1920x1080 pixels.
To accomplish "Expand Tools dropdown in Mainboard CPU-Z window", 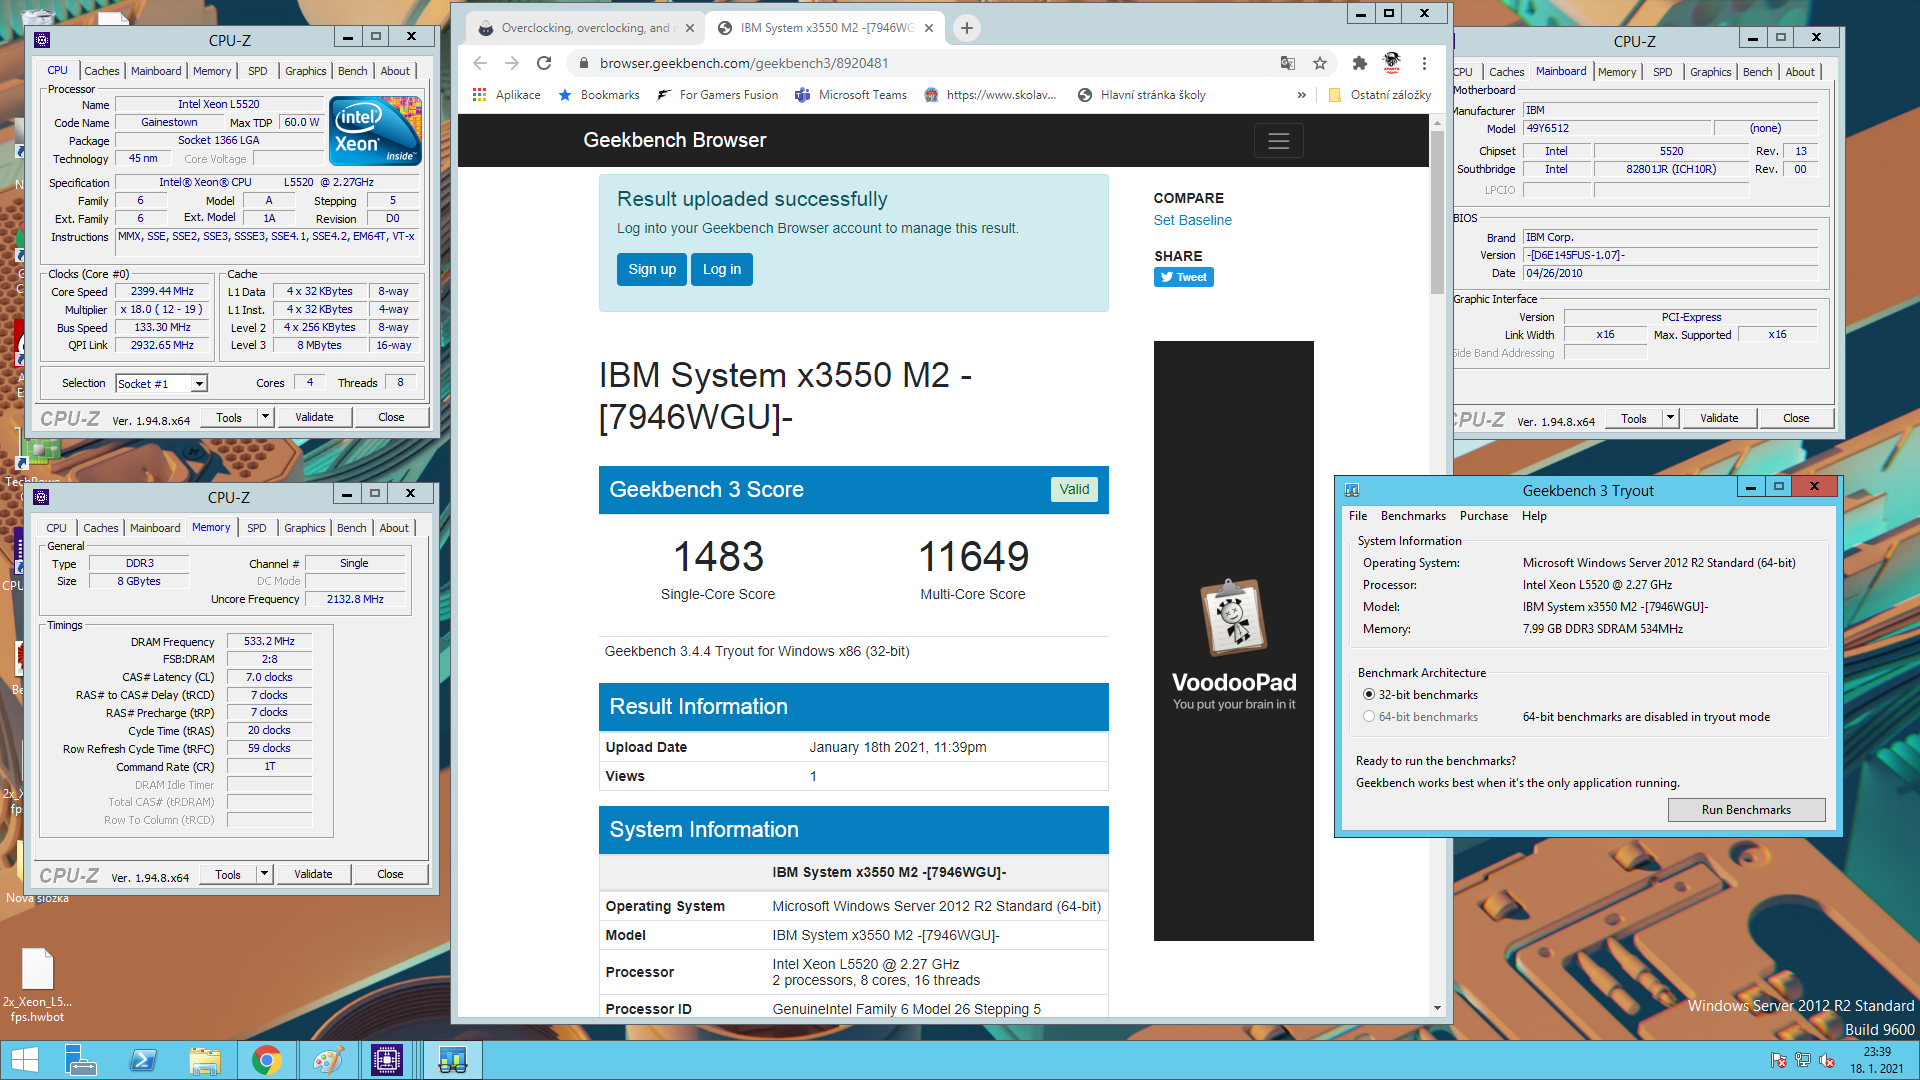I will pyautogui.click(x=1671, y=418).
